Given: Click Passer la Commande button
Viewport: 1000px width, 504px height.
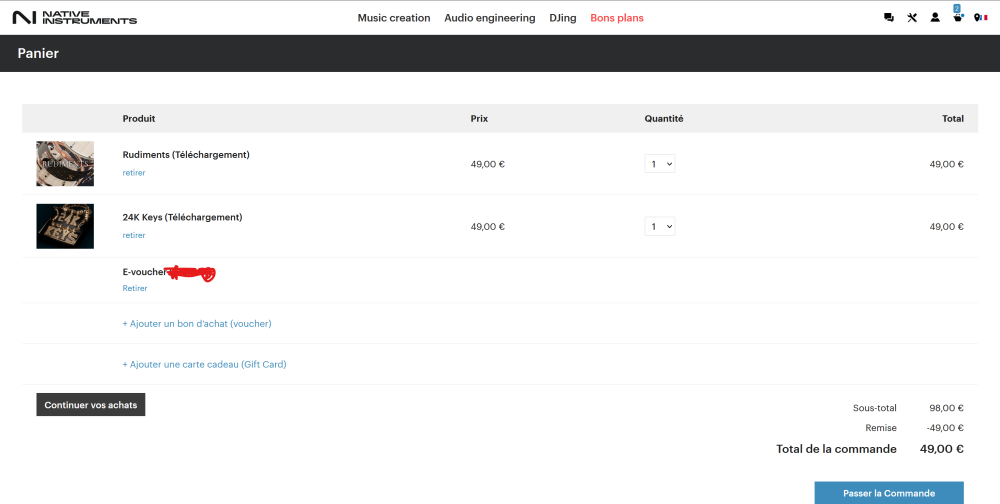Looking at the screenshot, I should [889, 493].
